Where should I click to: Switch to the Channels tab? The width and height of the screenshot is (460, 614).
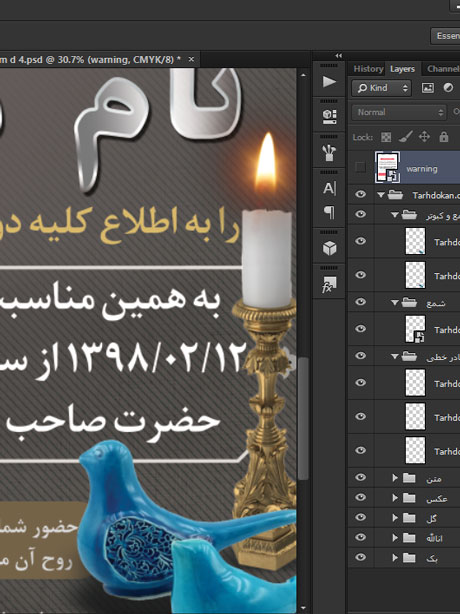point(443,69)
